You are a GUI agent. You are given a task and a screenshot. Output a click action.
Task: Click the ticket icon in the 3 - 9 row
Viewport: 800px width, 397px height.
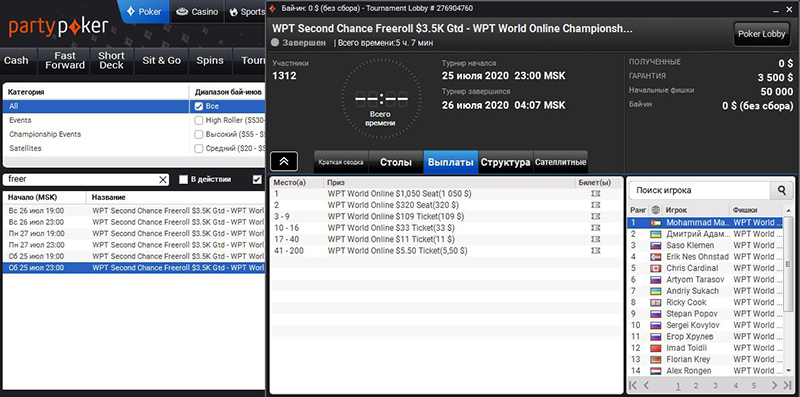click(x=594, y=216)
